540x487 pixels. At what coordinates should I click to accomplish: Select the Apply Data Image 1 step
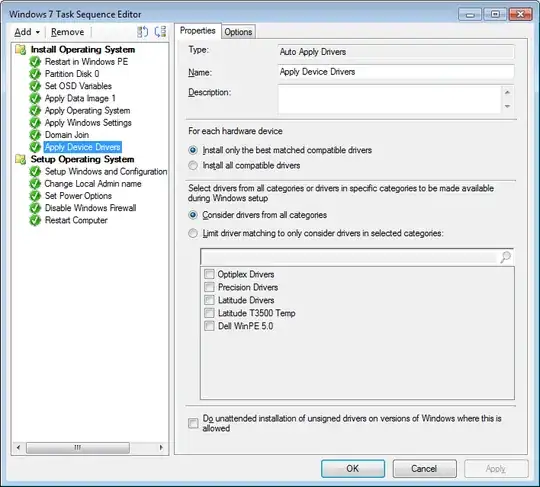pos(80,99)
